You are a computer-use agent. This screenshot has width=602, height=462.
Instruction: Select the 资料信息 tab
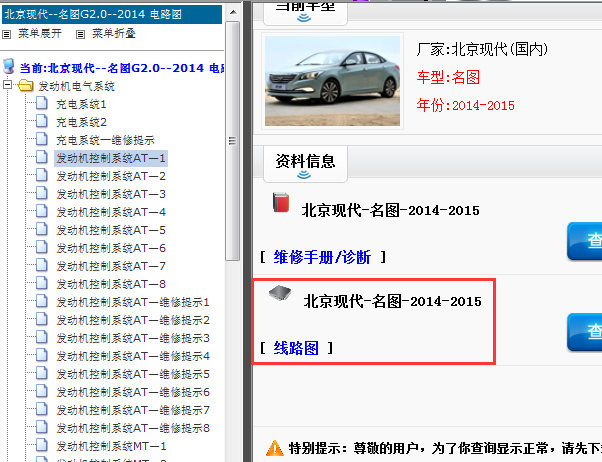tap(305, 164)
